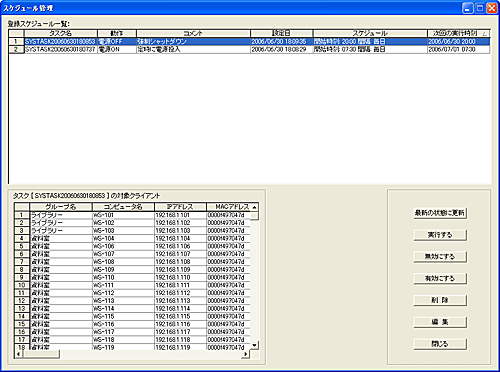Select client list row header 14
This screenshot has width=500, height=372.
[x=22, y=316]
